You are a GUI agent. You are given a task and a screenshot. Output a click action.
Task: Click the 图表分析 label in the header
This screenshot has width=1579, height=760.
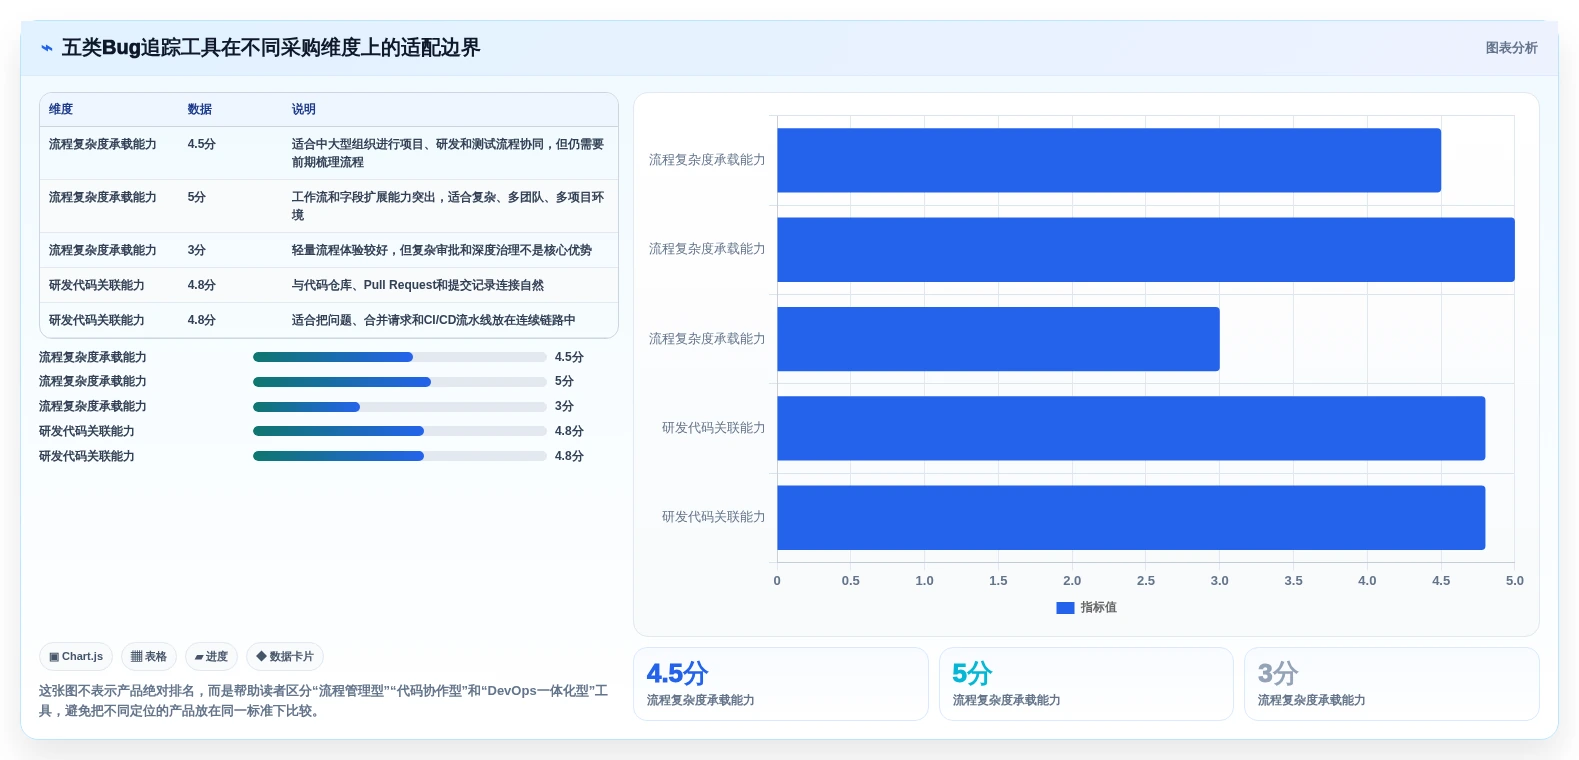pos(1511,48)
